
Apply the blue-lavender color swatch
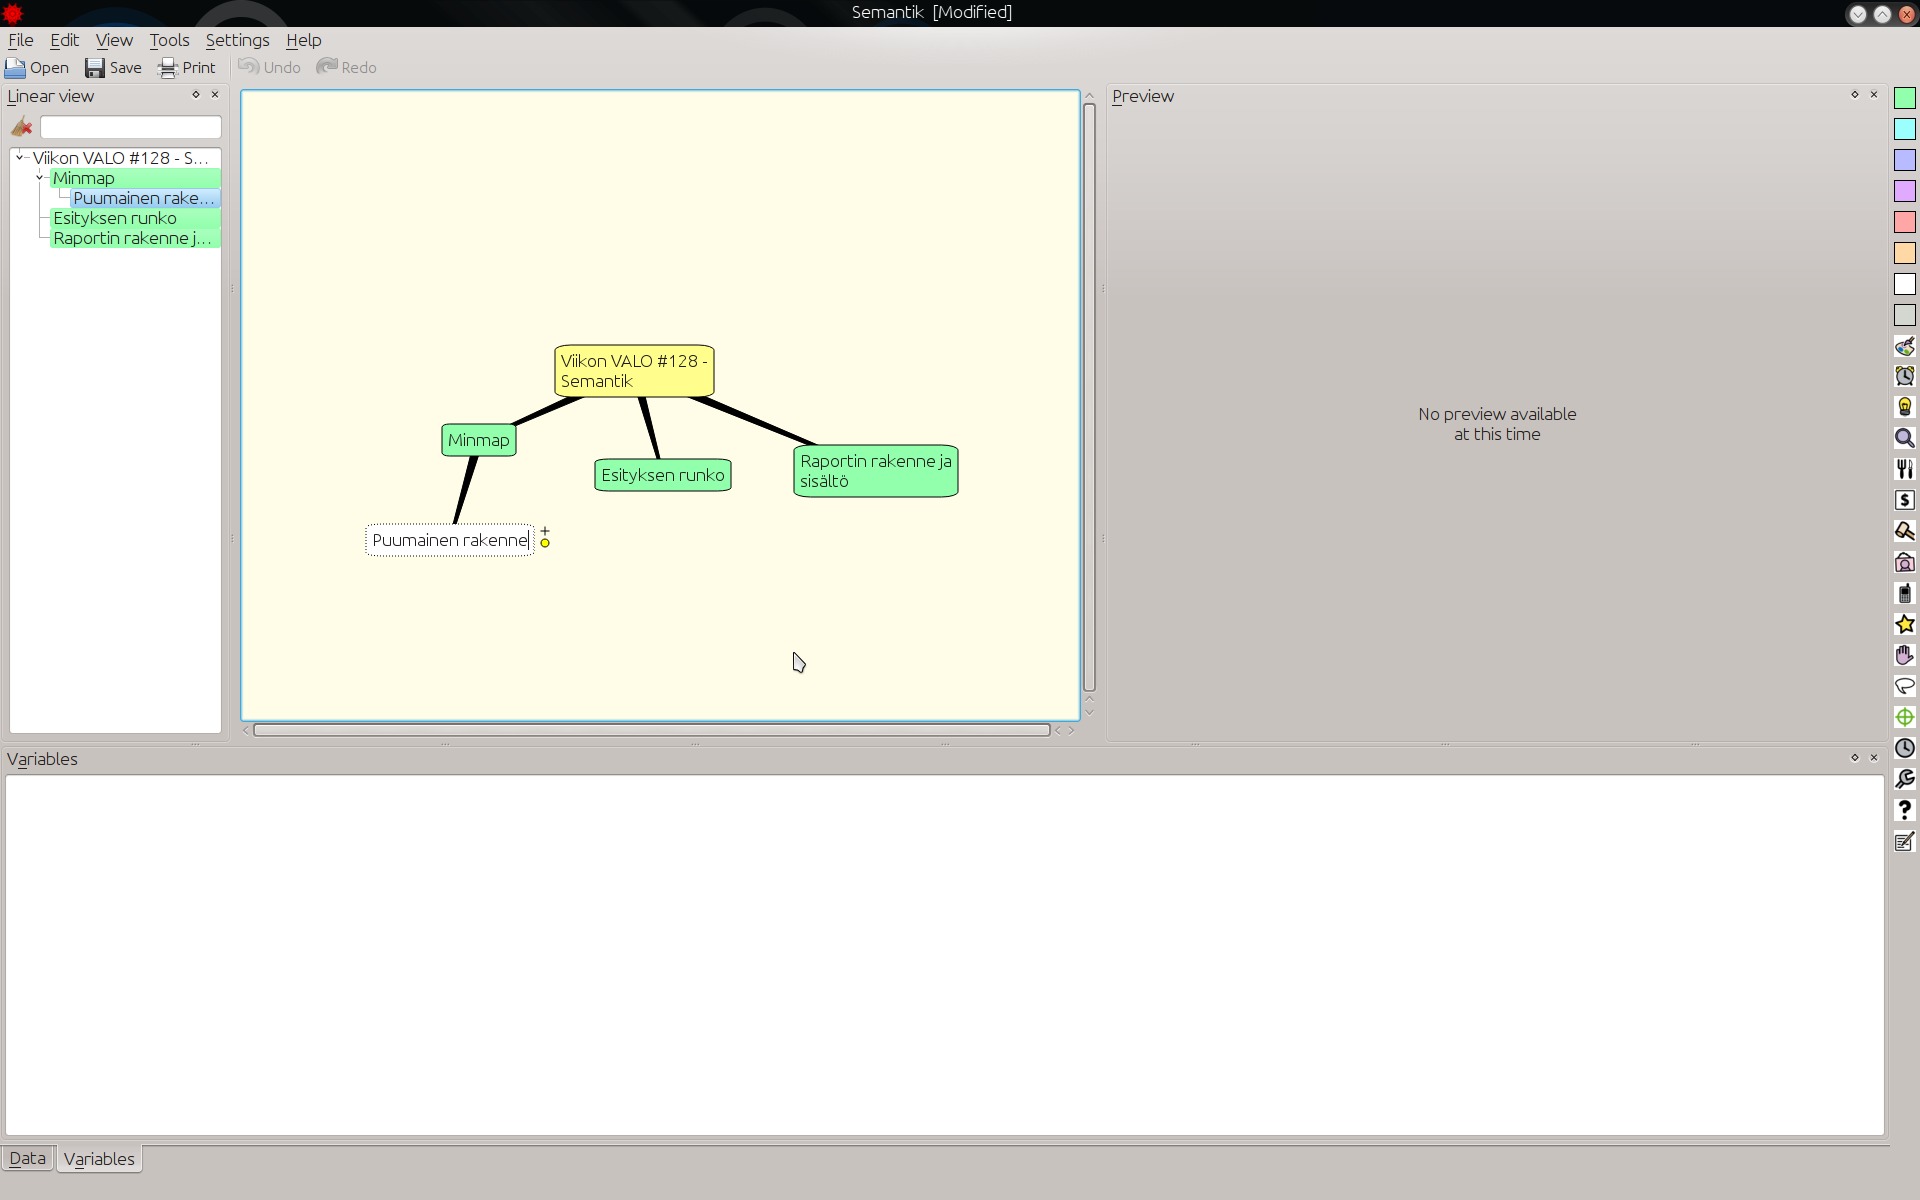click(1905, 160)
